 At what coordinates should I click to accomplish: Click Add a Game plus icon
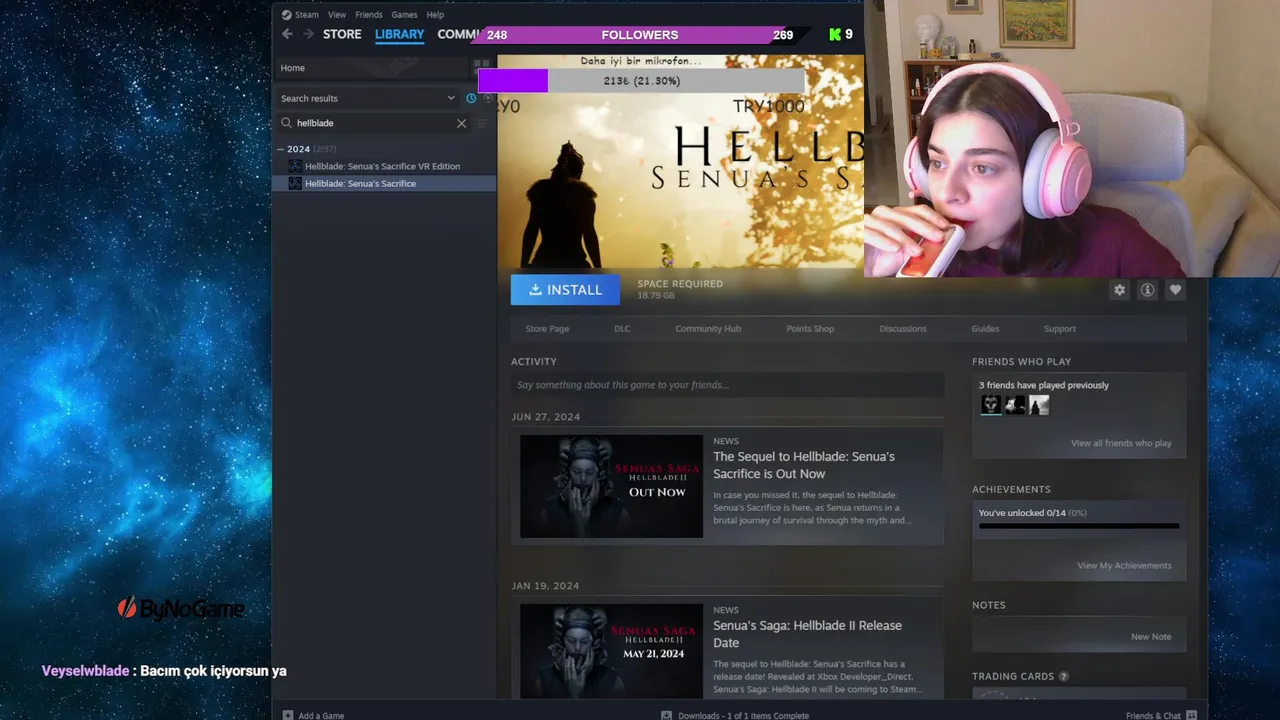coord(288,715)
